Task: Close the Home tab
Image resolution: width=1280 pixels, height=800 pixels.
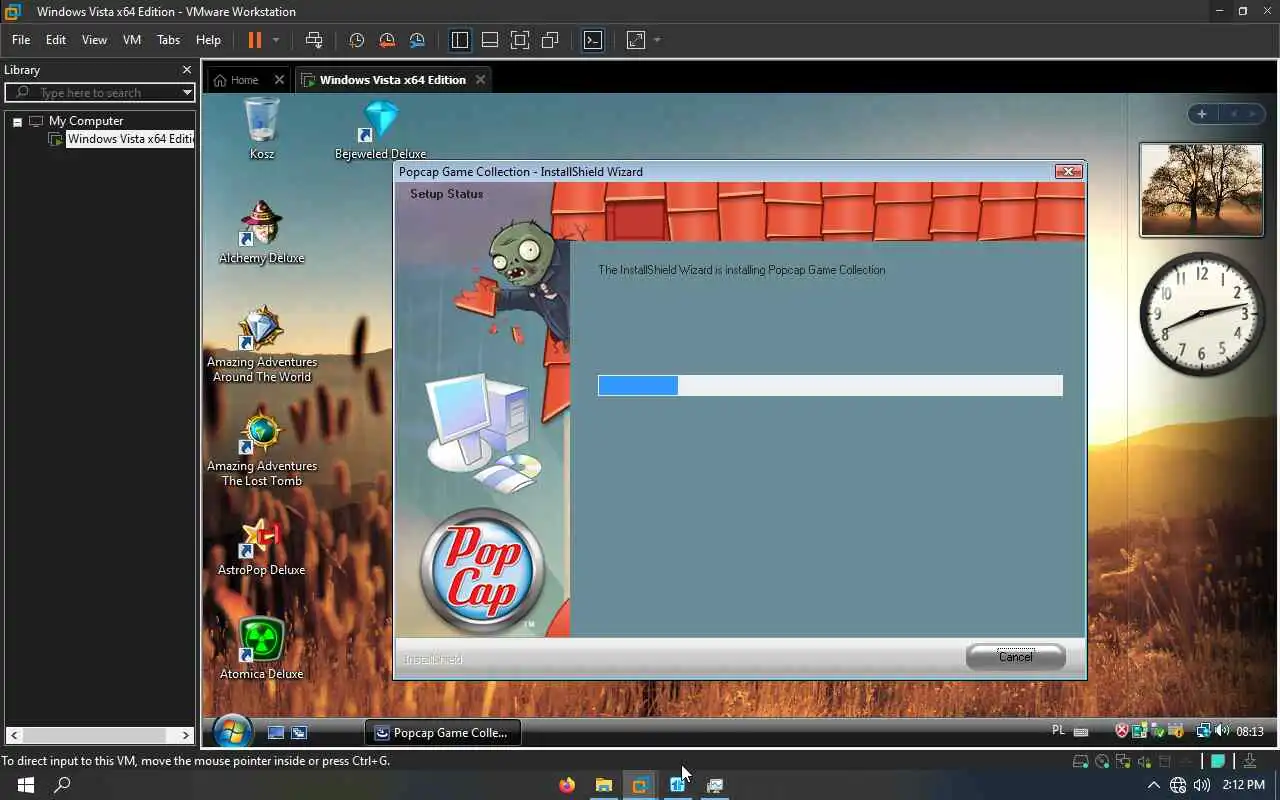Action: (x=279, y=80)
